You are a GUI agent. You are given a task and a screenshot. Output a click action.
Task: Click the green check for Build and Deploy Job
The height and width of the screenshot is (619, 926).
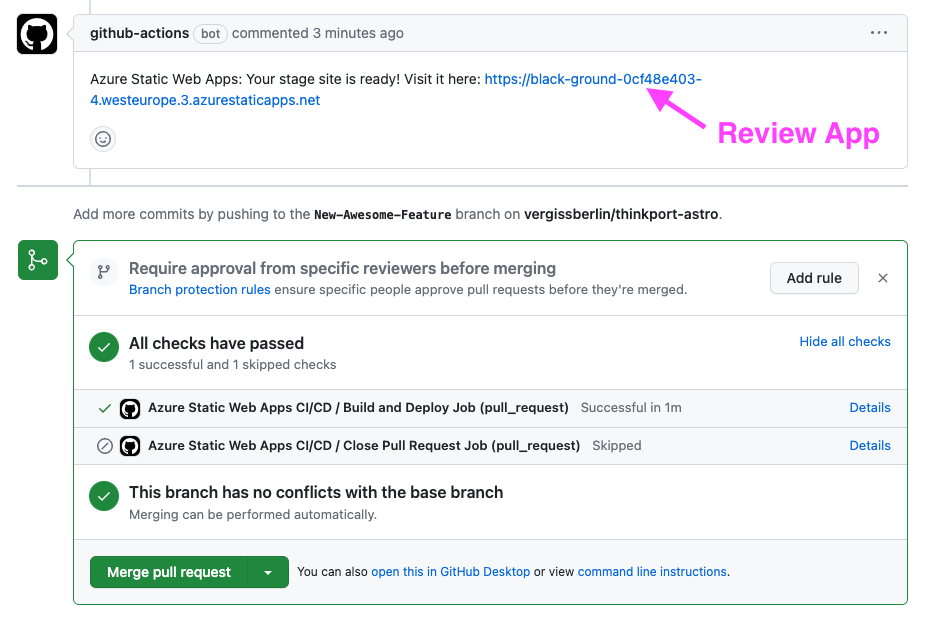coord(105,408)
